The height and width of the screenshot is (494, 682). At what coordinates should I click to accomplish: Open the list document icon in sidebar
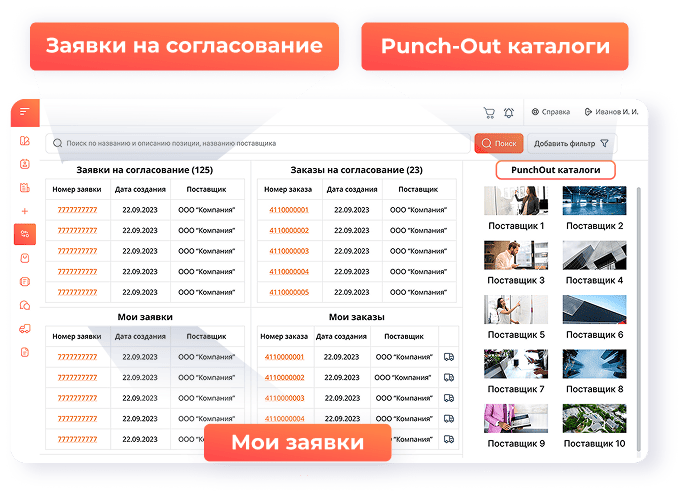click(x=25, y=282)
